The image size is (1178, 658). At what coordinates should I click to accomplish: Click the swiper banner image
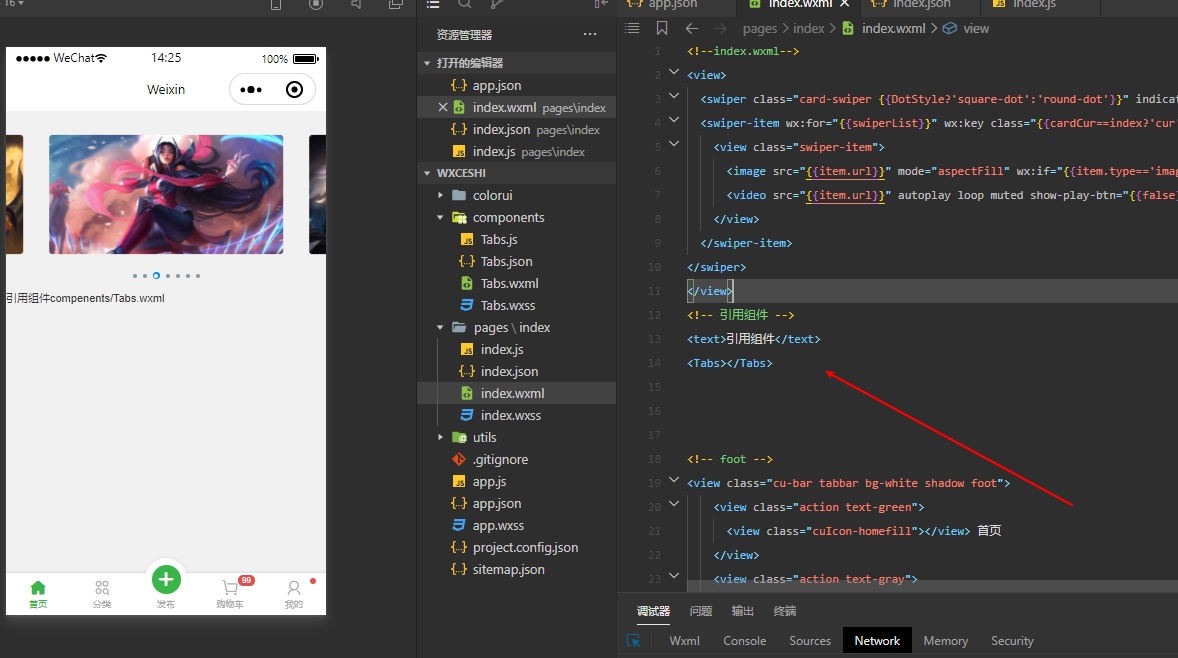[166, 195]
